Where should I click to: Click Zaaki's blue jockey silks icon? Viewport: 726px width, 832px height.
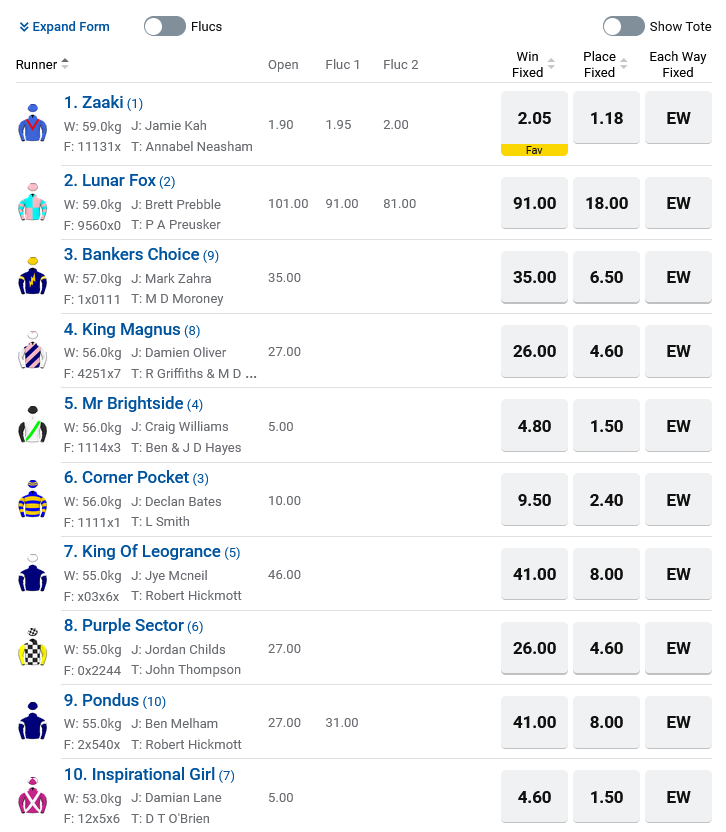coord(32,123)
